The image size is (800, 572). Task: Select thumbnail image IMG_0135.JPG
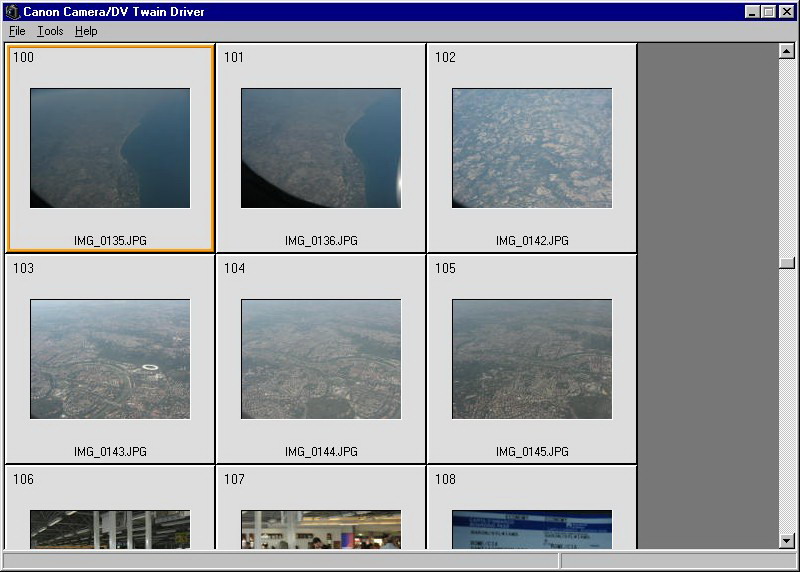pos(110,148)
